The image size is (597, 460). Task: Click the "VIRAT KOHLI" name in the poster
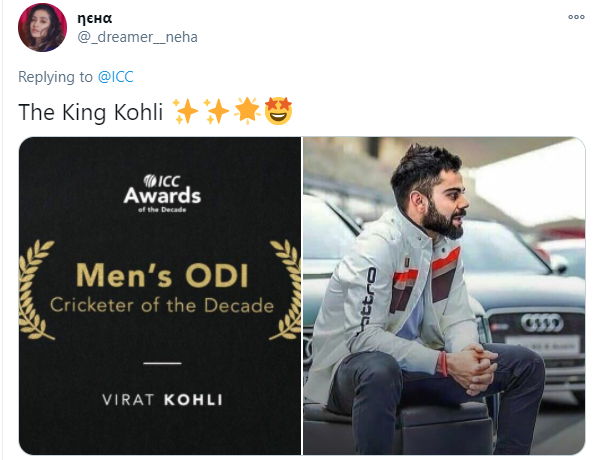pos(163,400)
